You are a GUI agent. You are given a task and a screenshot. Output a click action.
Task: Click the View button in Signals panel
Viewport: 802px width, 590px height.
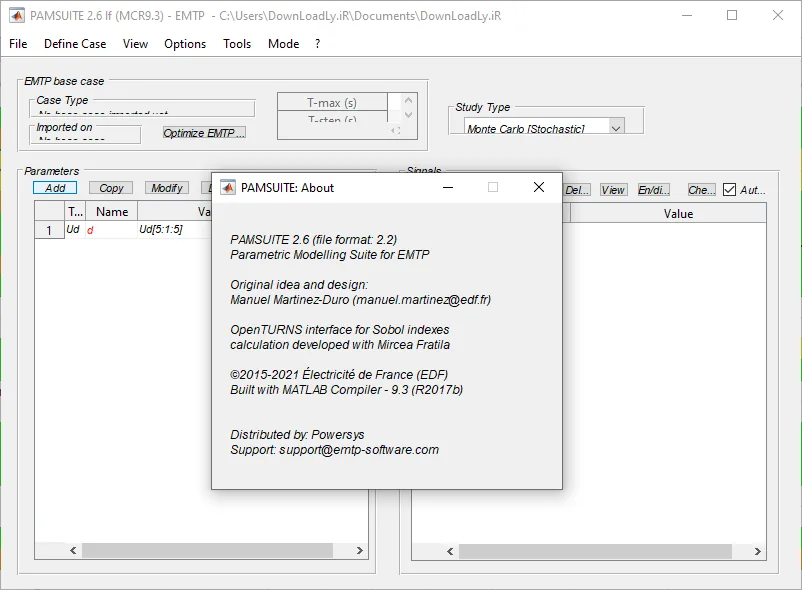613,190
